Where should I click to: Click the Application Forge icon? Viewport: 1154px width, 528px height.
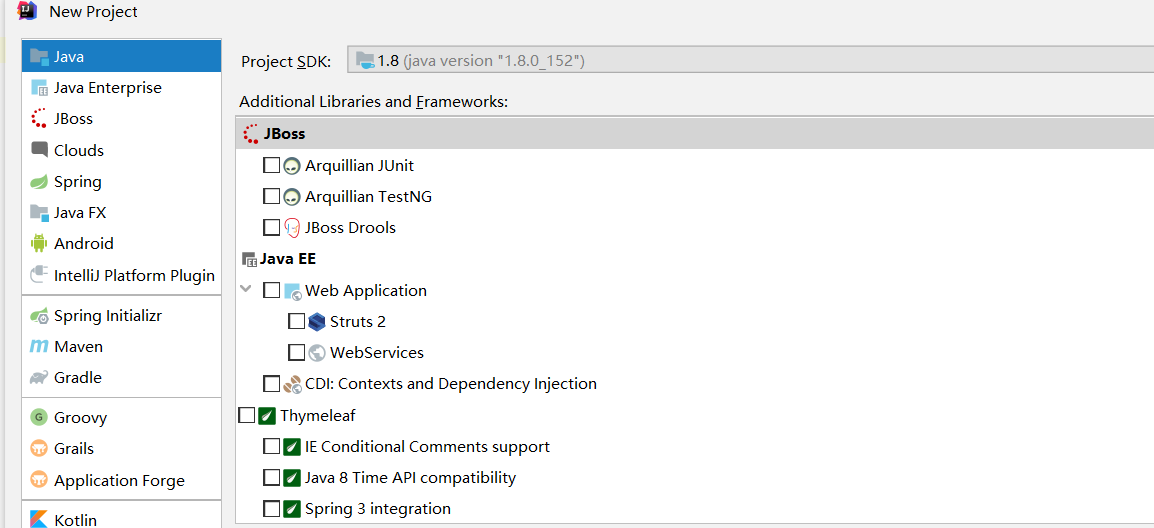(39, 480)
